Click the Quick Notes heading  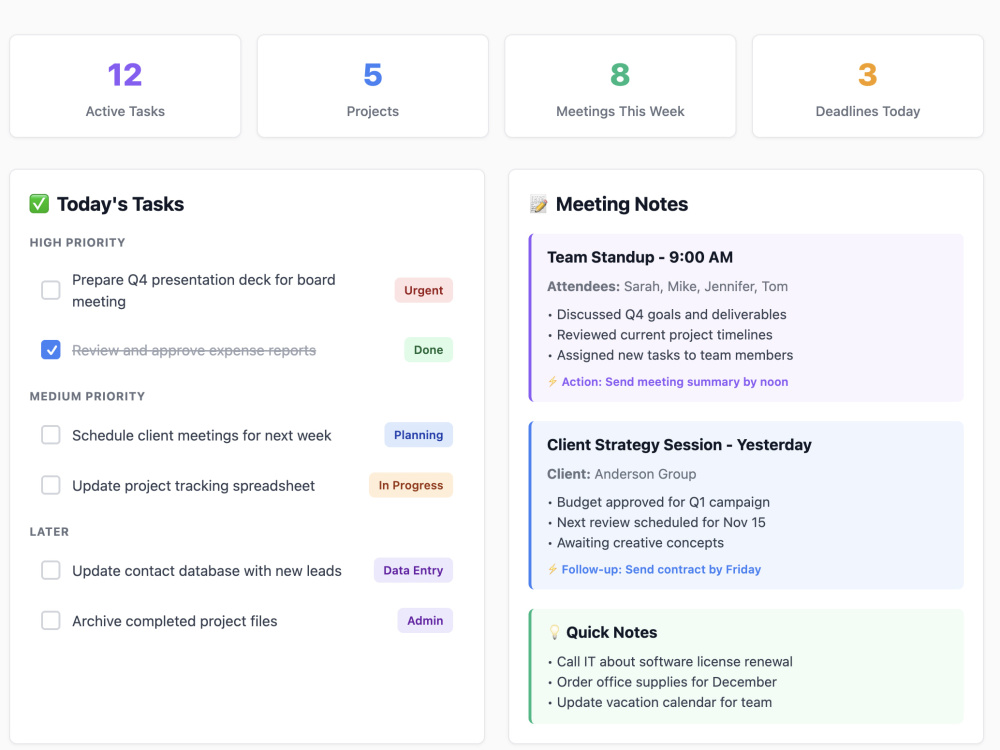[x=612, y=632]
